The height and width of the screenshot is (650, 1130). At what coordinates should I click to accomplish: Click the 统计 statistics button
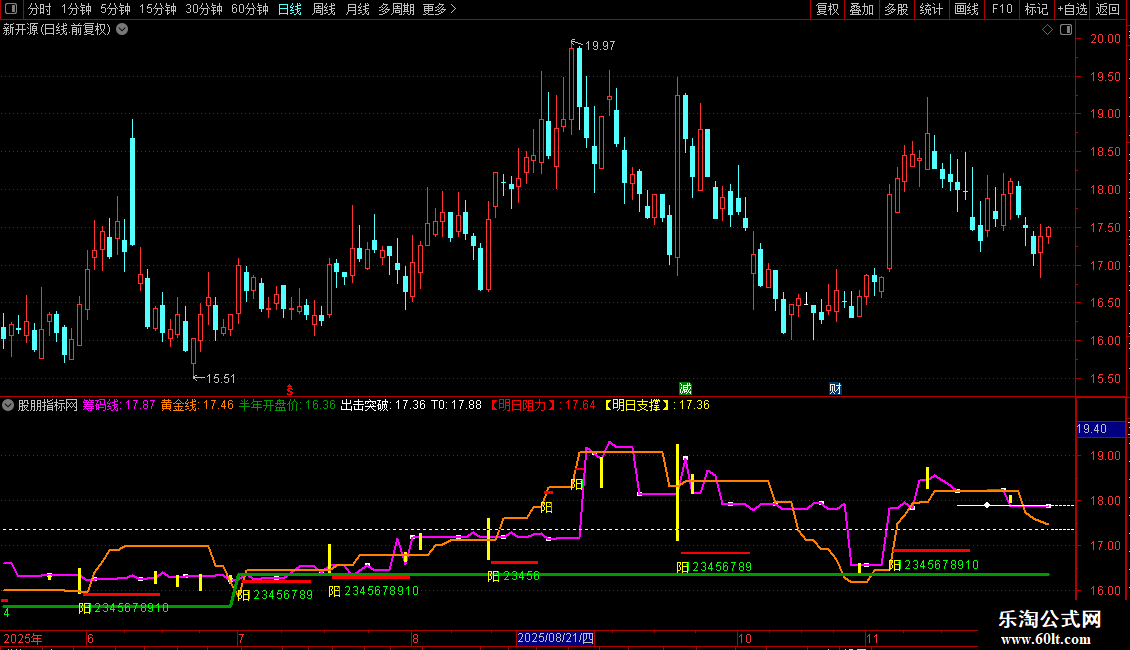931,9
